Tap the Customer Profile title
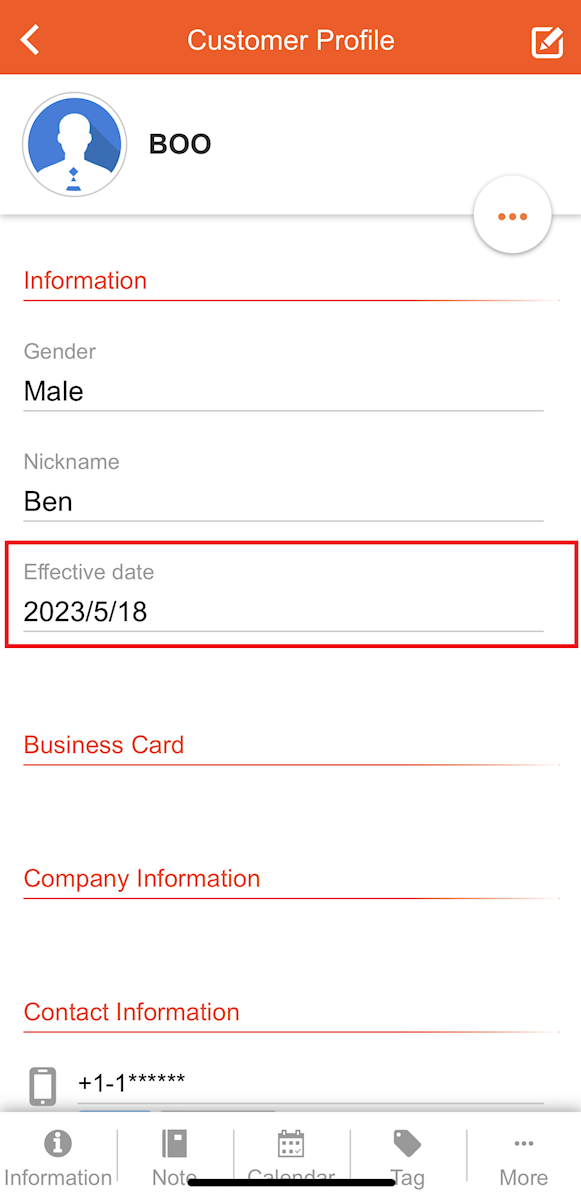Screen dimensions: 581x1199 (290, 40)
